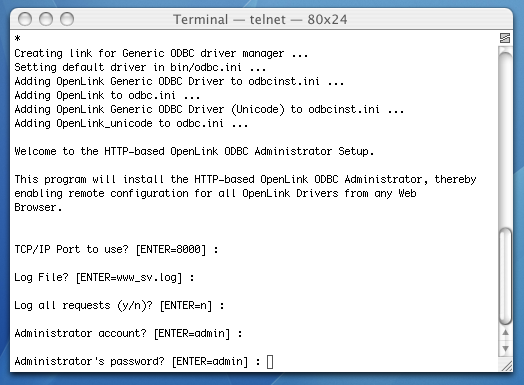Click the scroll down arrow in the scrollbar
Screen dimensions: 524x385
click(x=505, y=348)
